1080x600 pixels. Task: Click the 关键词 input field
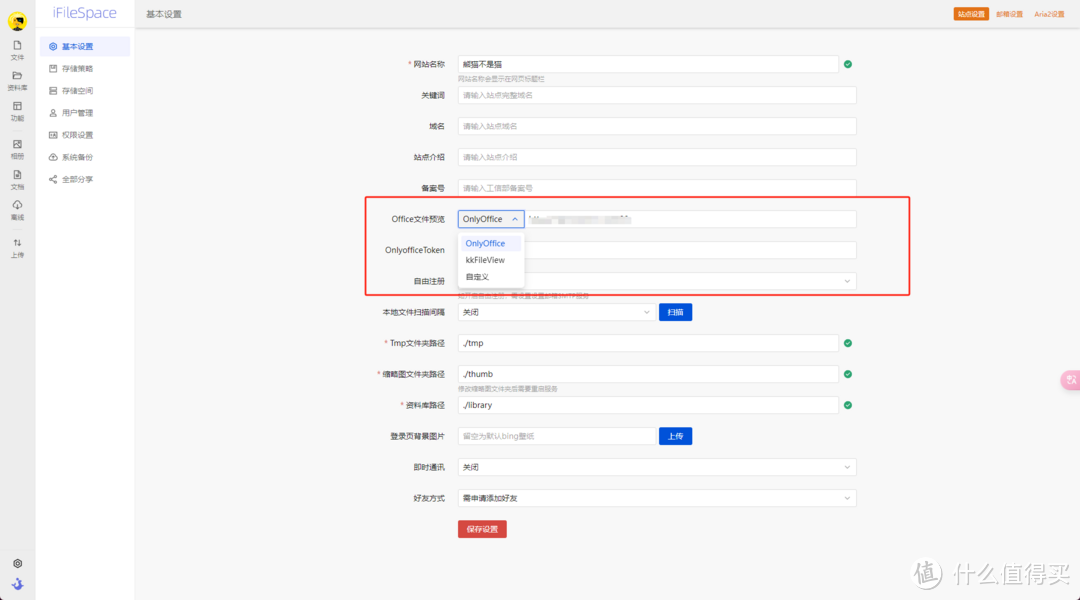click(656, 95)
